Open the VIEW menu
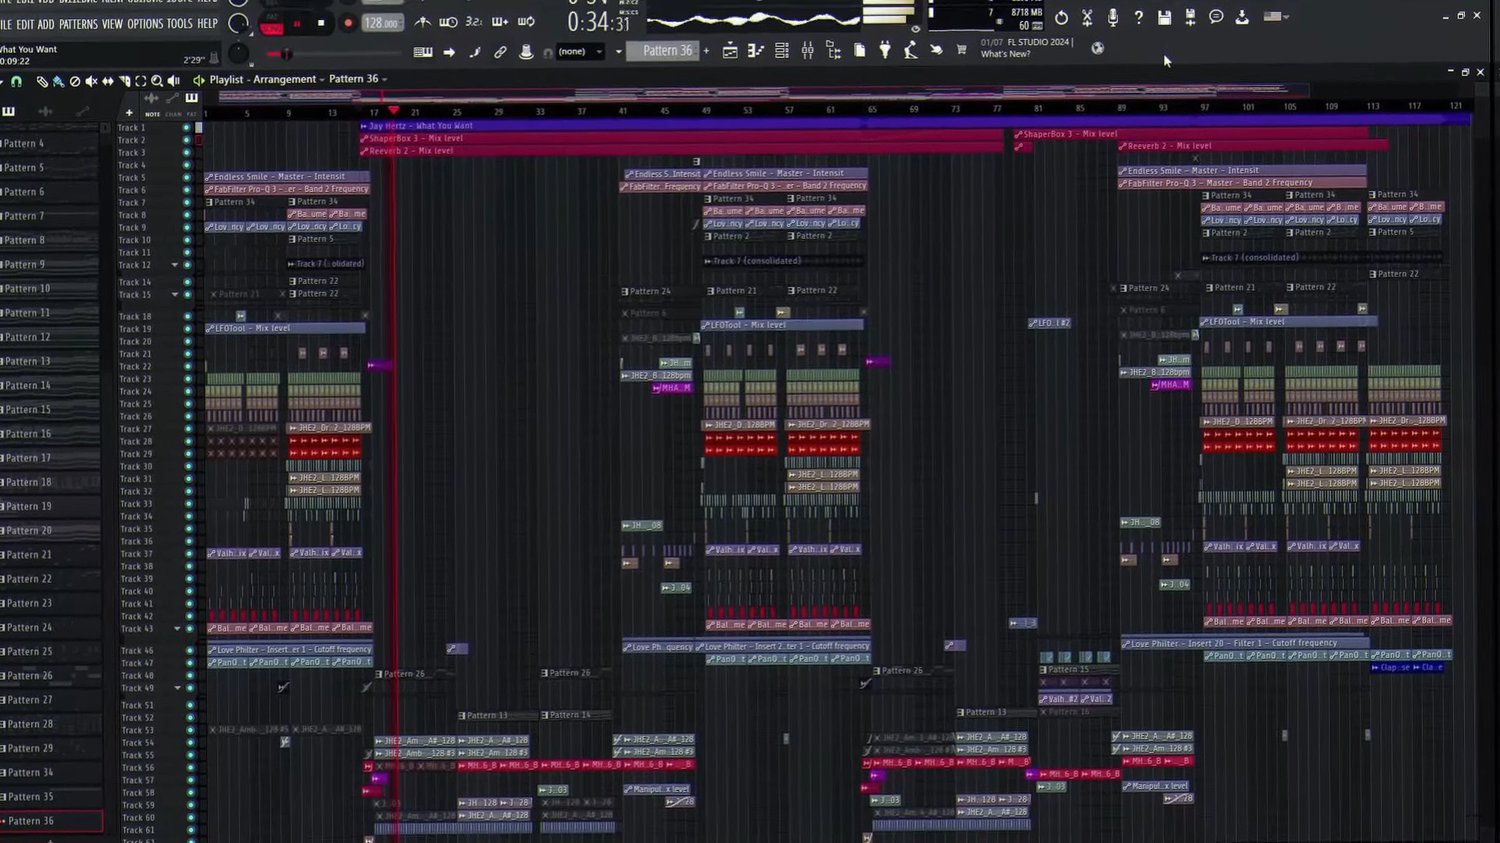Screen dimensions: 1500x843 (x=112, y=23)
